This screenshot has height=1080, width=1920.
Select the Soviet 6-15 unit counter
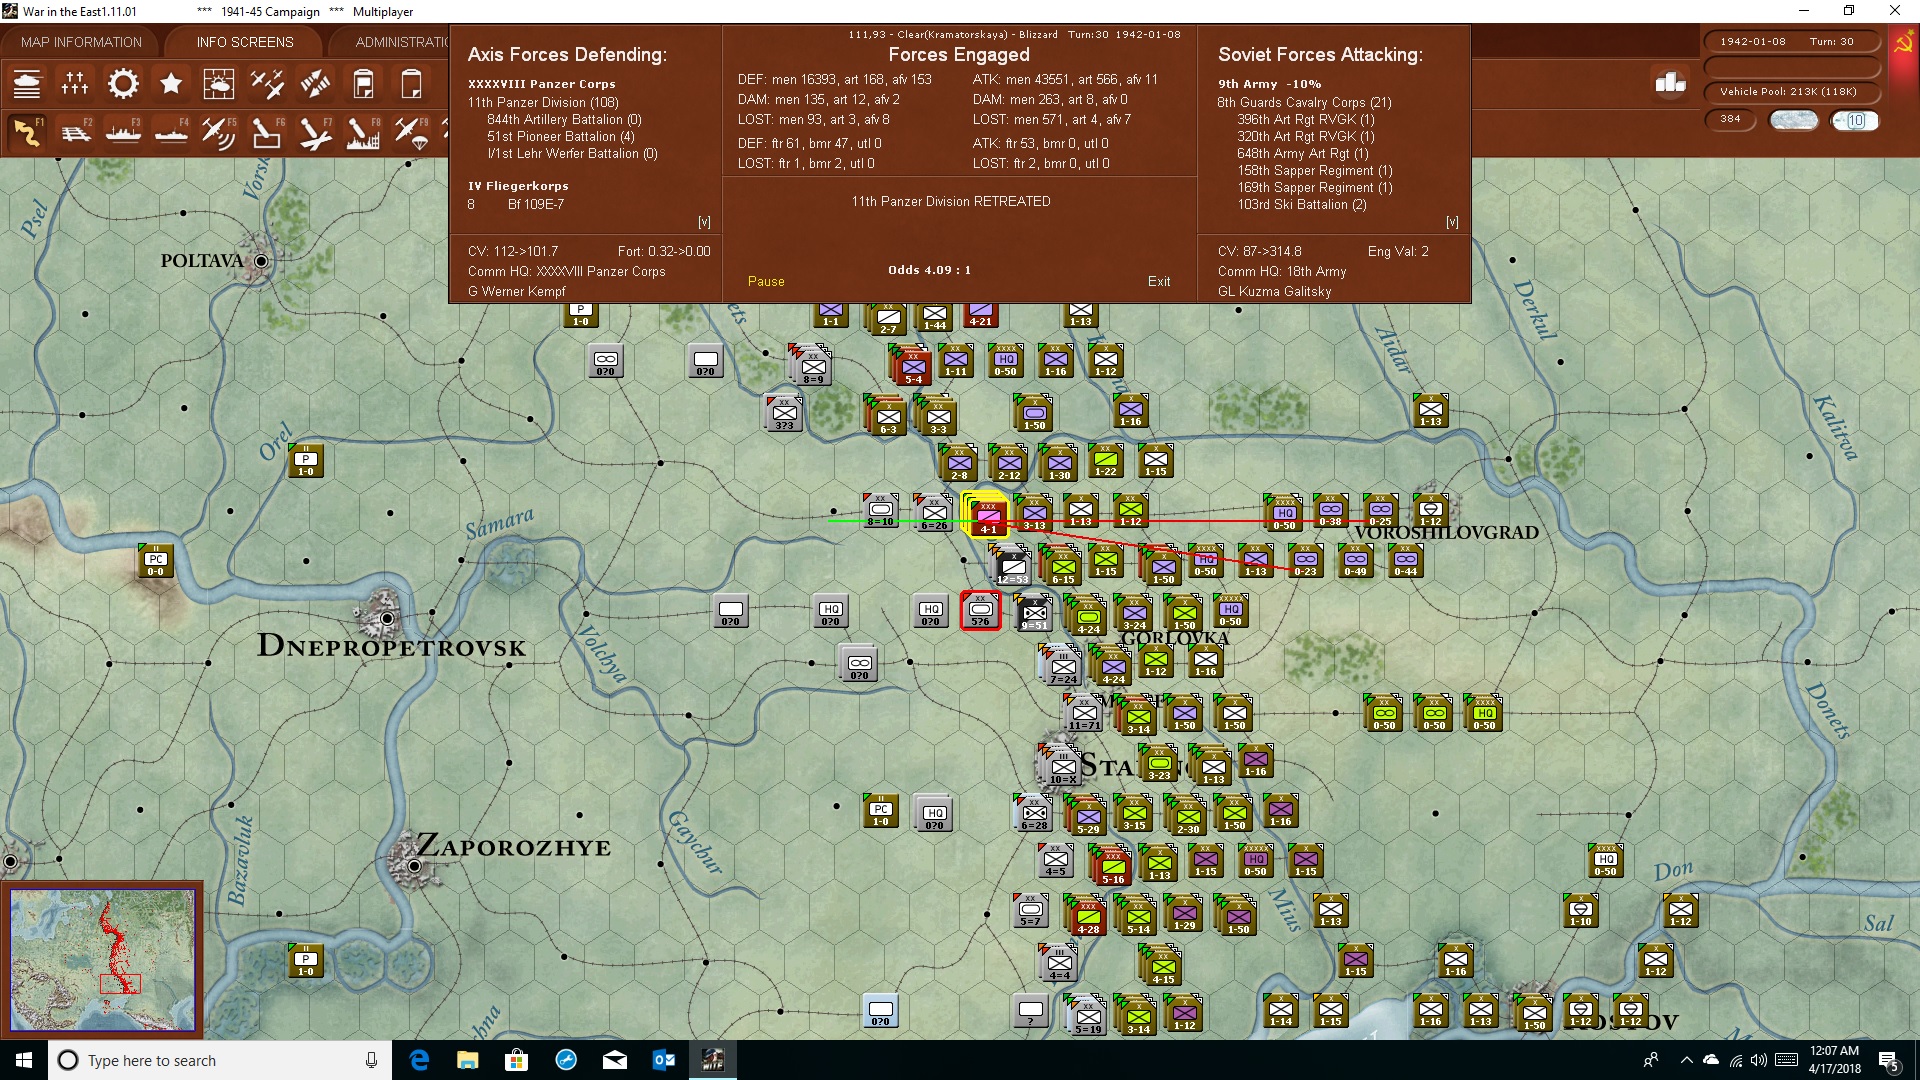click(x=1063, y=567)
